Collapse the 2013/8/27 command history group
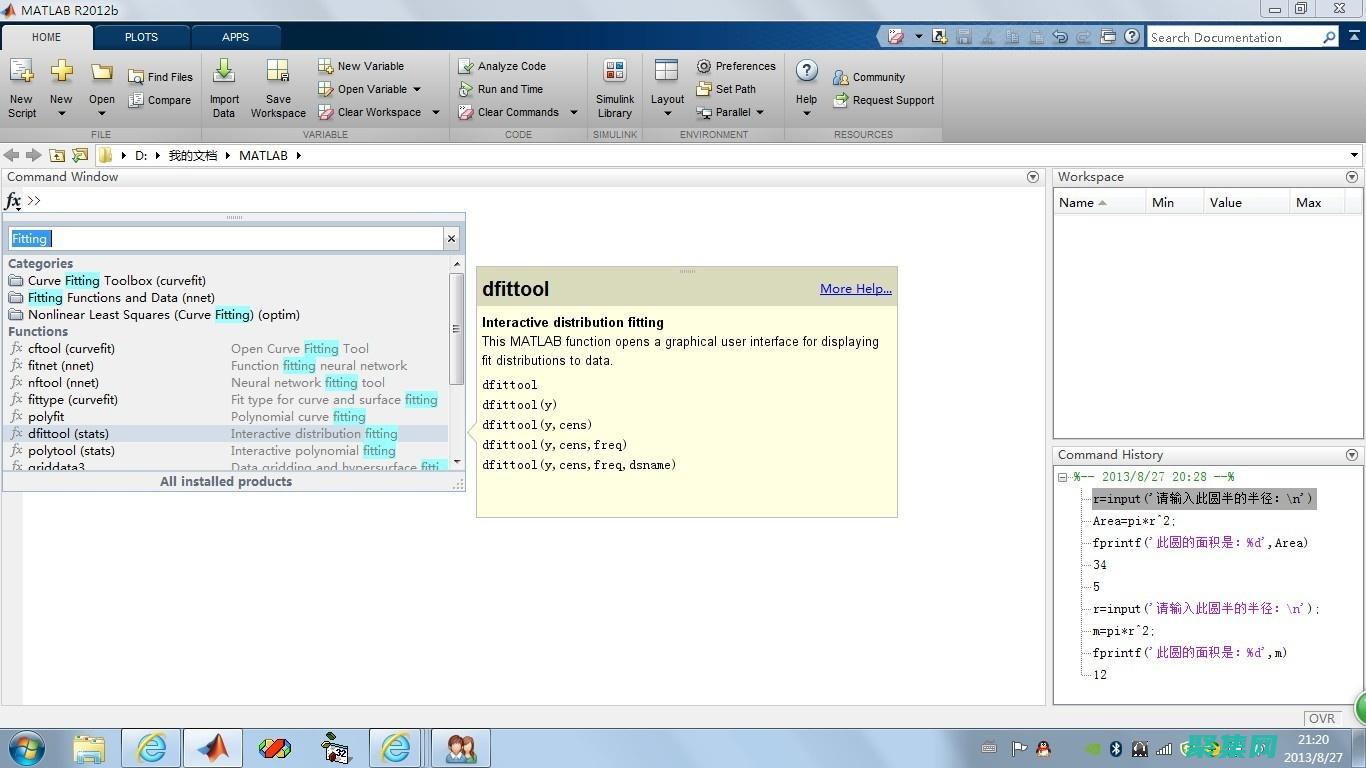The width and height of the screenshot is (1366, 768). point(1063,477)
